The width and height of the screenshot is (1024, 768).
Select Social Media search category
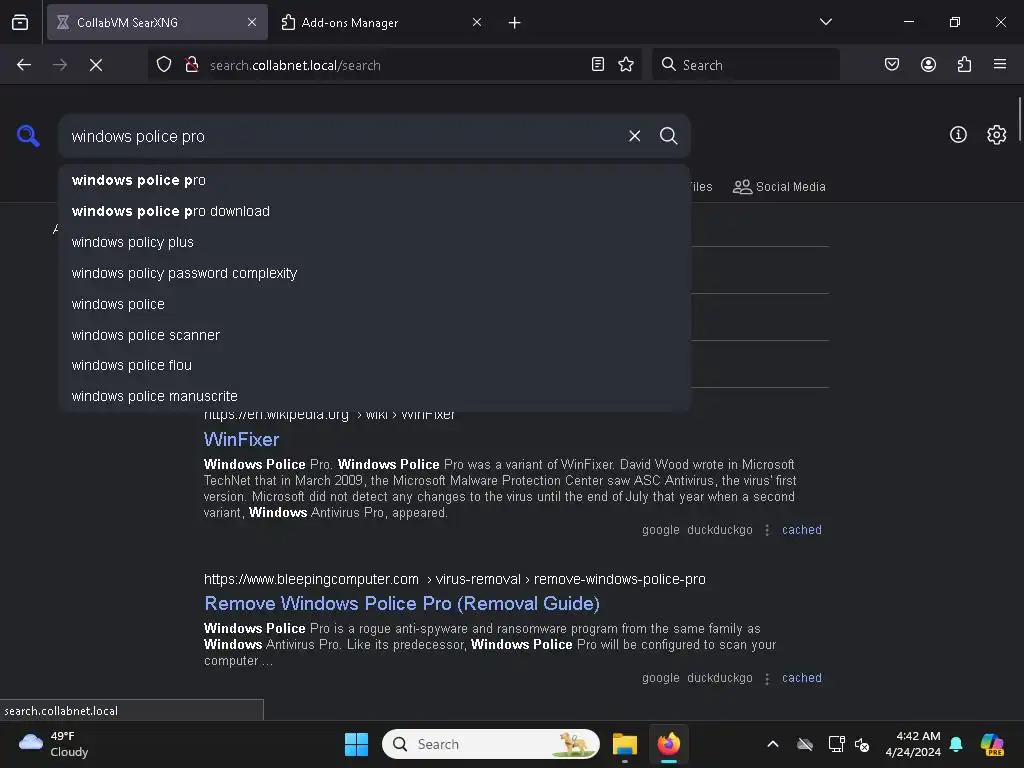(x=779, y=187)
